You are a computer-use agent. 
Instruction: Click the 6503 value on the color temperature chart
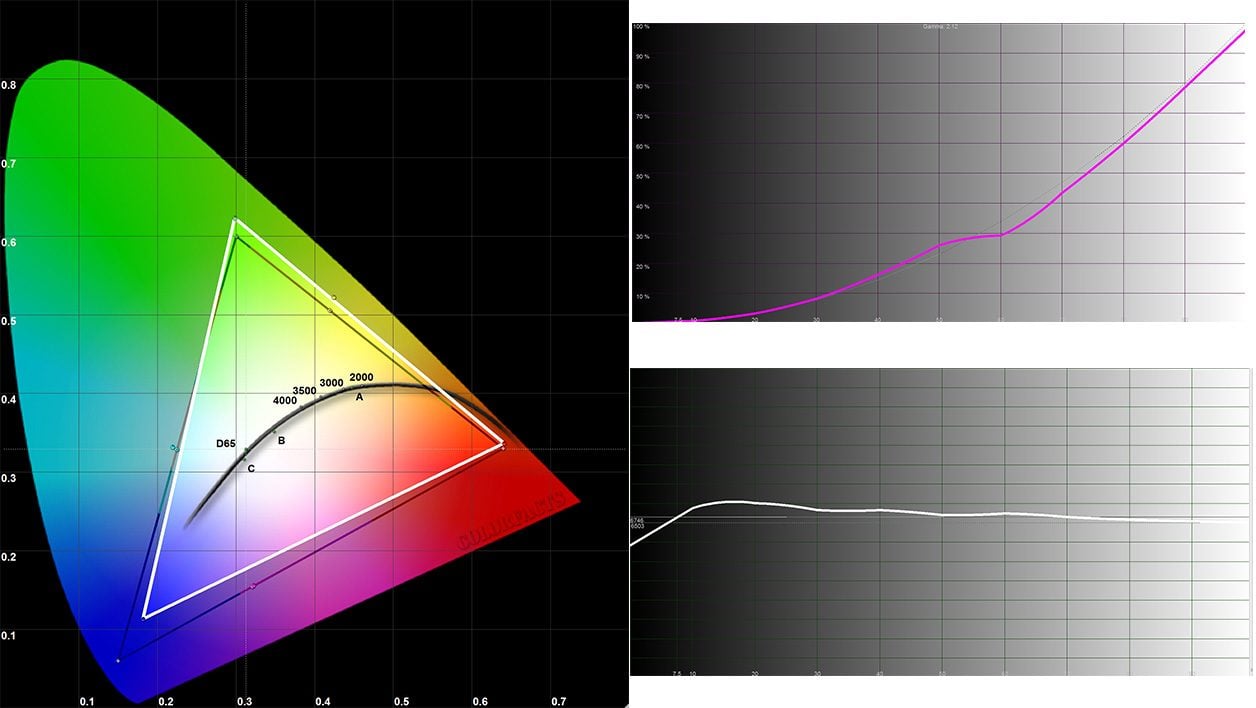point(637,527)
